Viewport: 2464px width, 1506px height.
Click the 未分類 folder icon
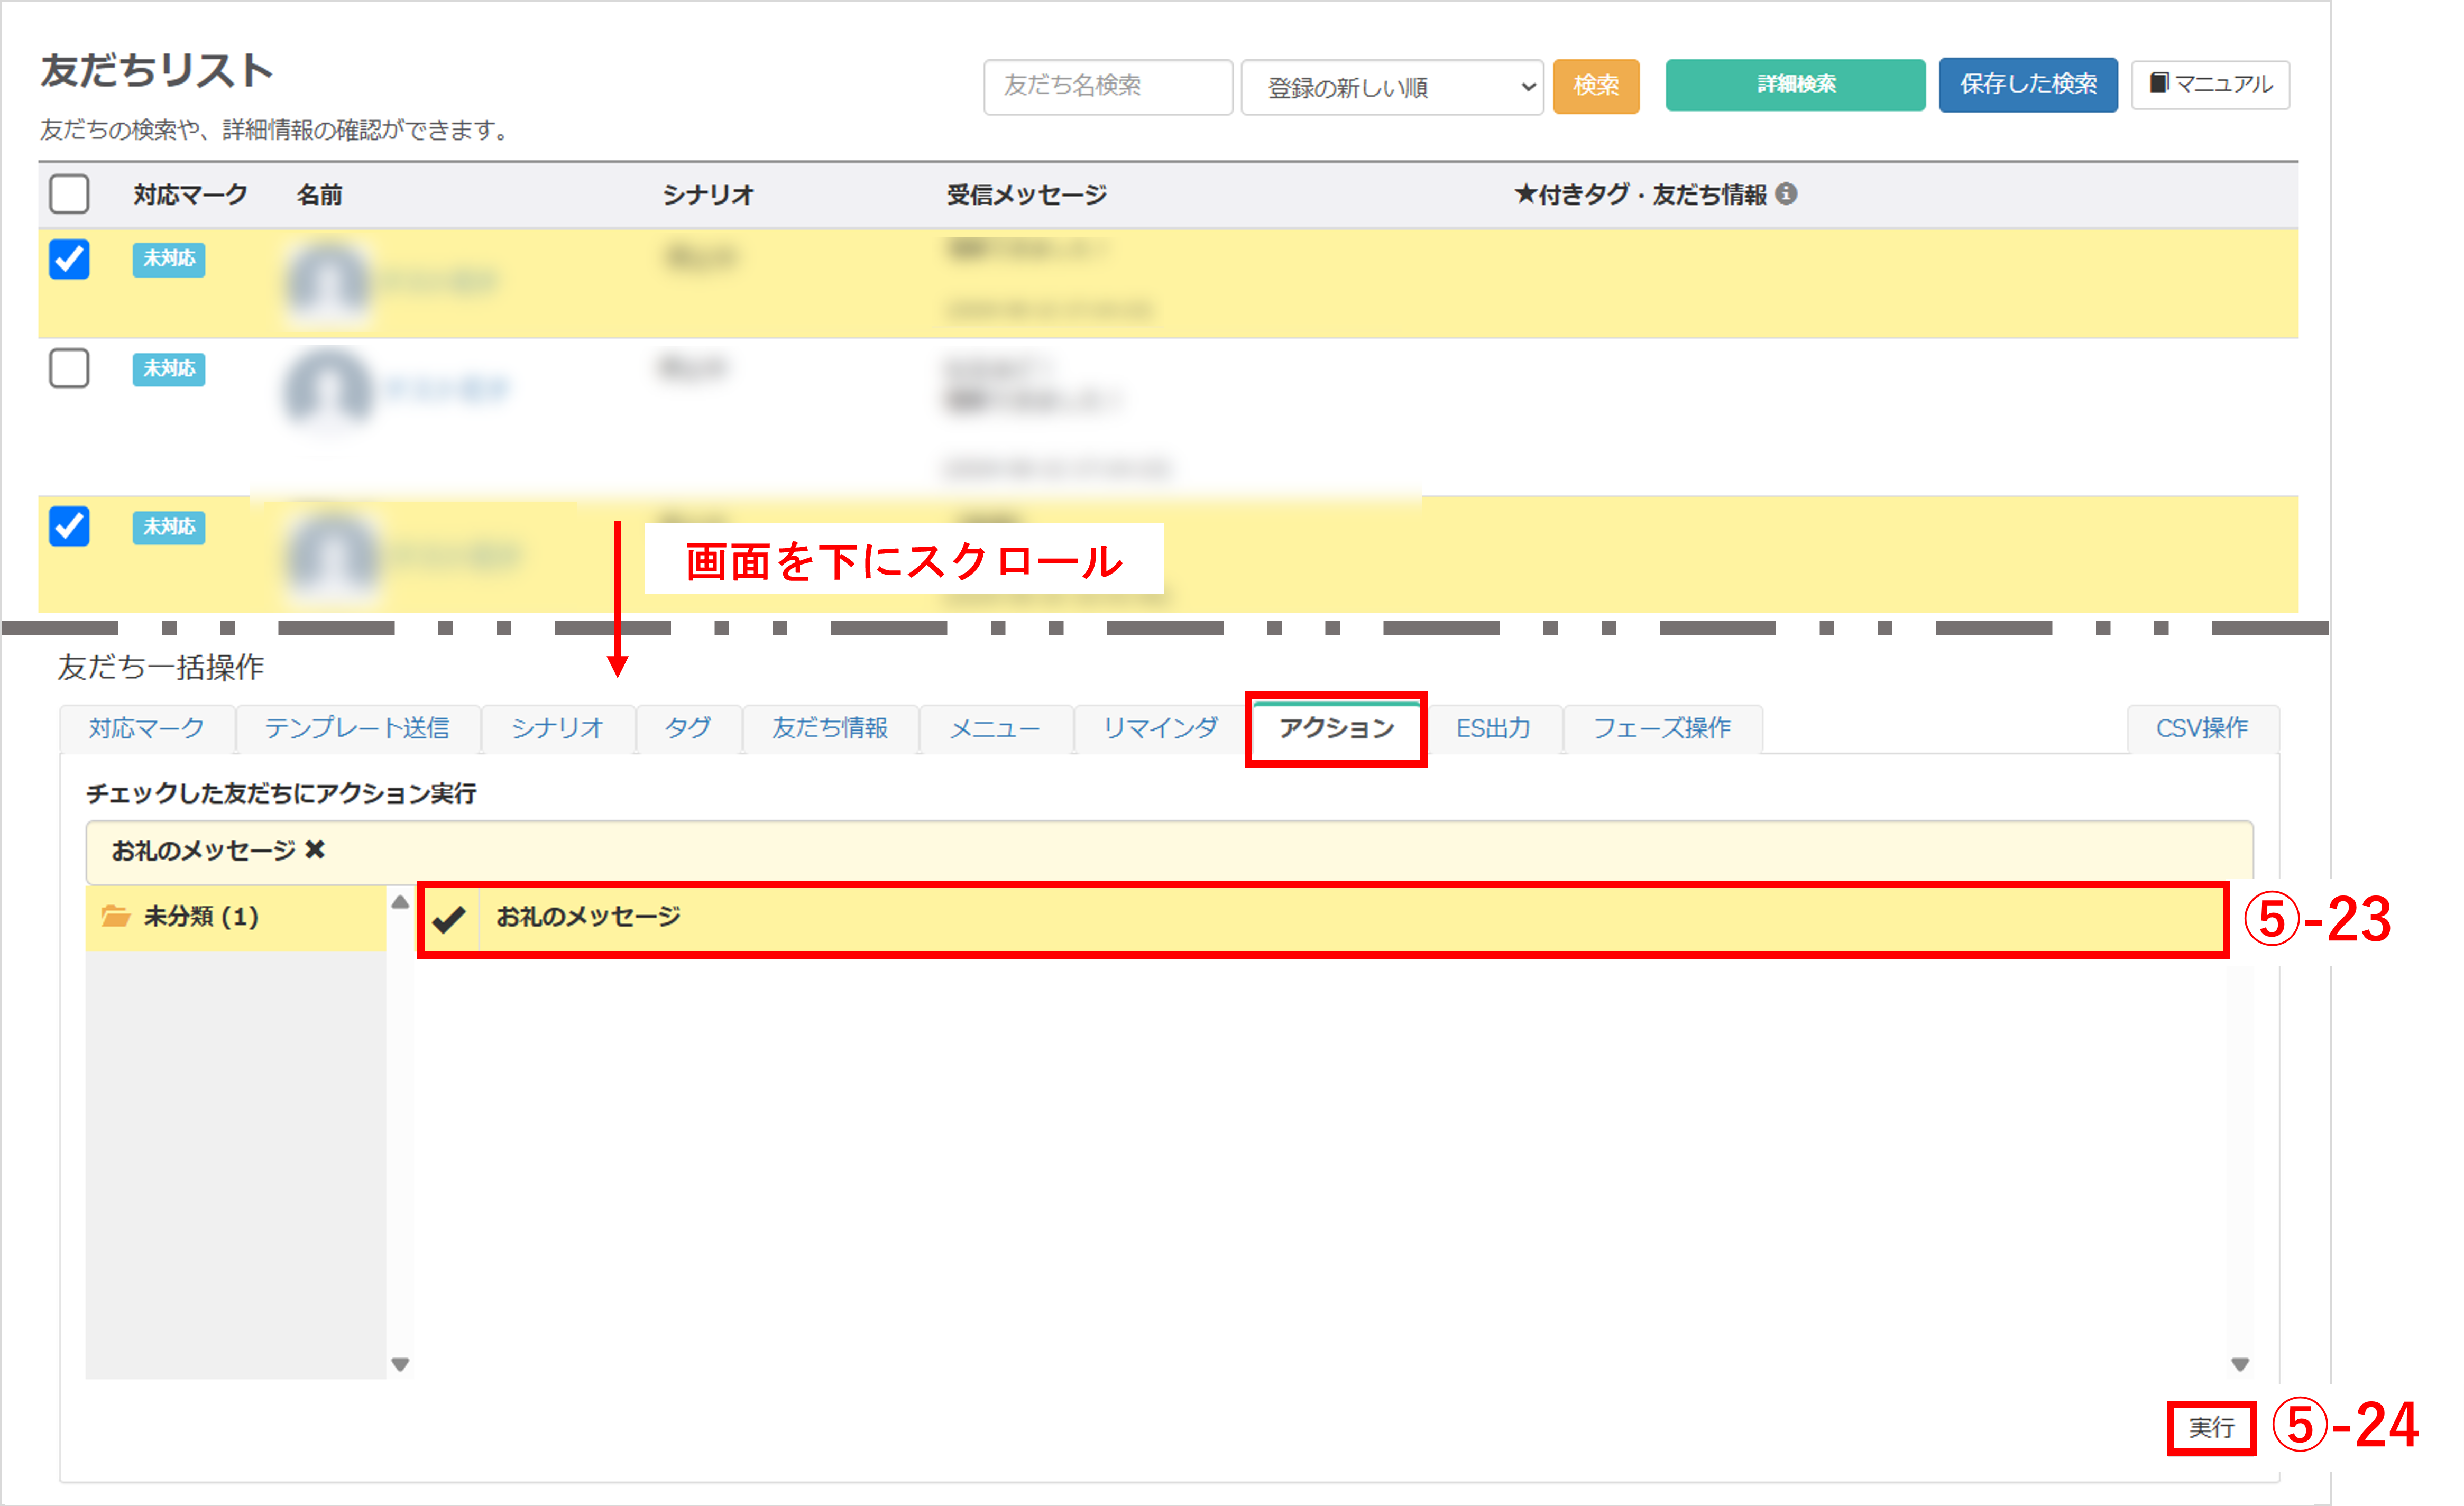pyautogui.click(x=116, y=916)
